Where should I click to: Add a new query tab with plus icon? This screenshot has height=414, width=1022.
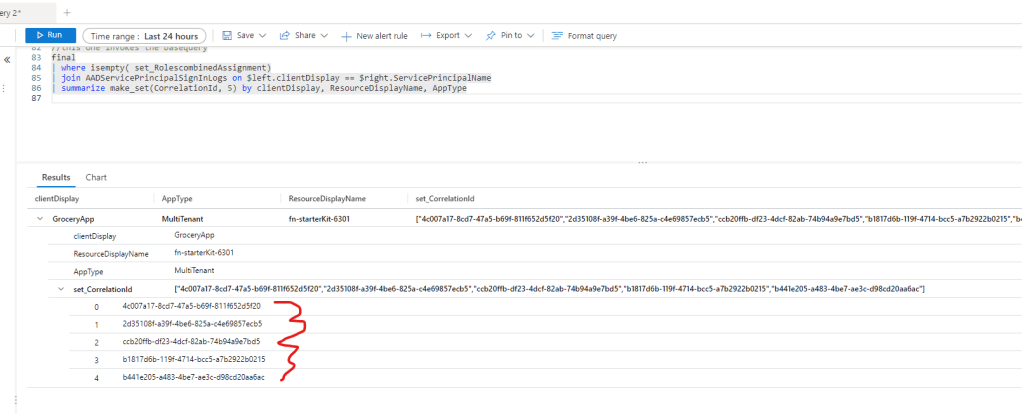(x=67, y=12)
